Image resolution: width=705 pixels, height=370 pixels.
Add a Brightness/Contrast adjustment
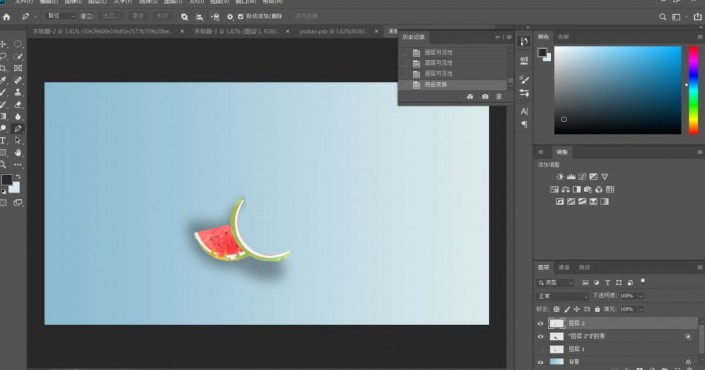pyautogui.click(x=560, y=177)
